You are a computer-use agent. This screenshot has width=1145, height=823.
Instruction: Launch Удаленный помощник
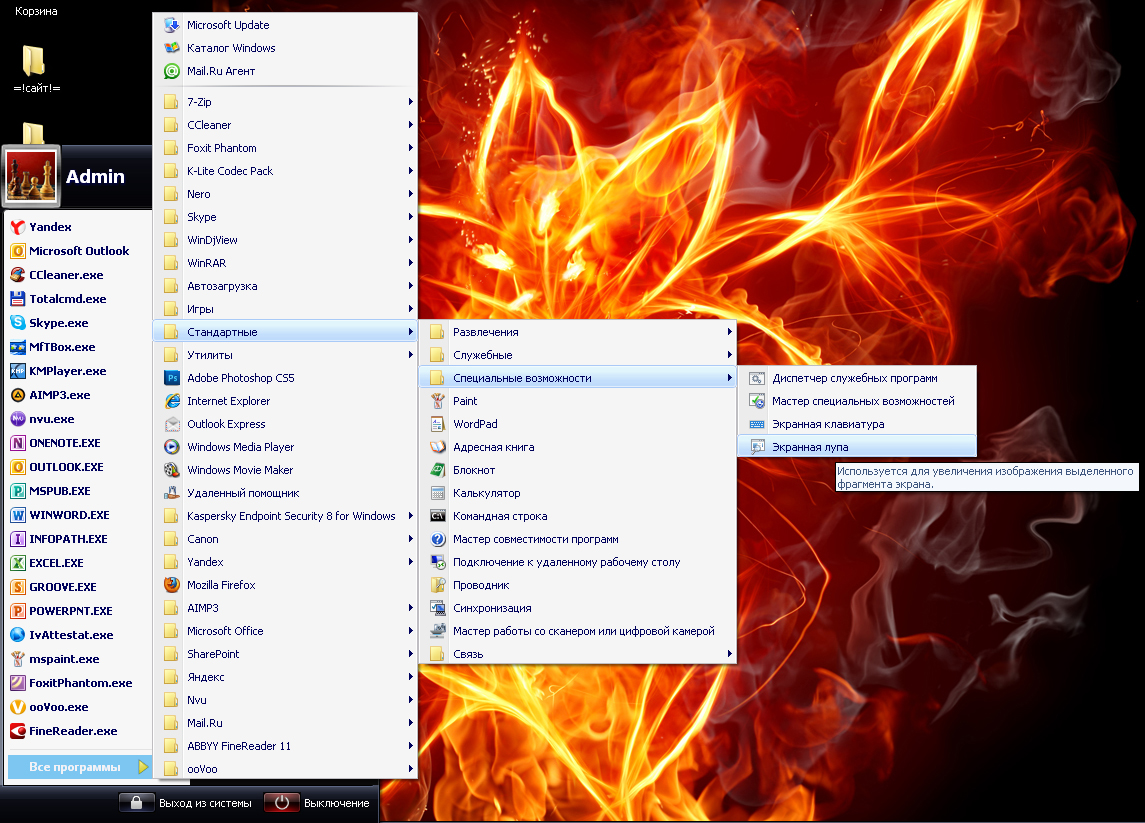coord(285,493)
